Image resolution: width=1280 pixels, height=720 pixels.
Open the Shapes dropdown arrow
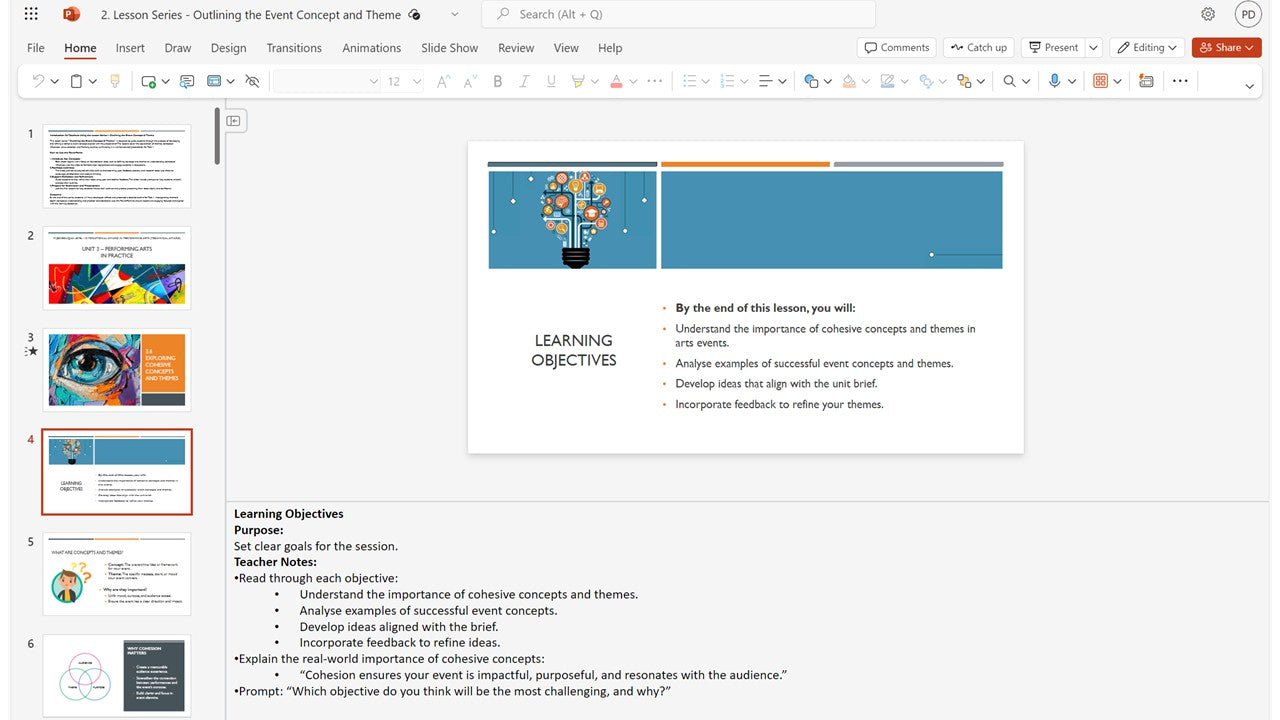tap(828, 82)
